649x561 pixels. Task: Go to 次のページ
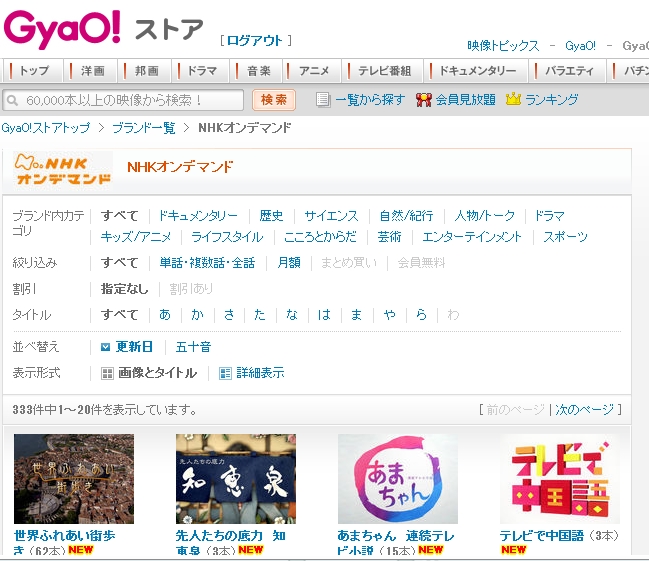coord(585,410)
